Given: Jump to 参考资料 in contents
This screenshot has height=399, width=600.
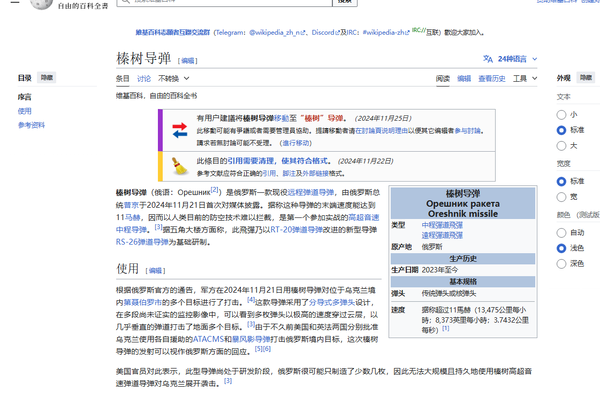Looking at the screenshot, I should [31, 125].
